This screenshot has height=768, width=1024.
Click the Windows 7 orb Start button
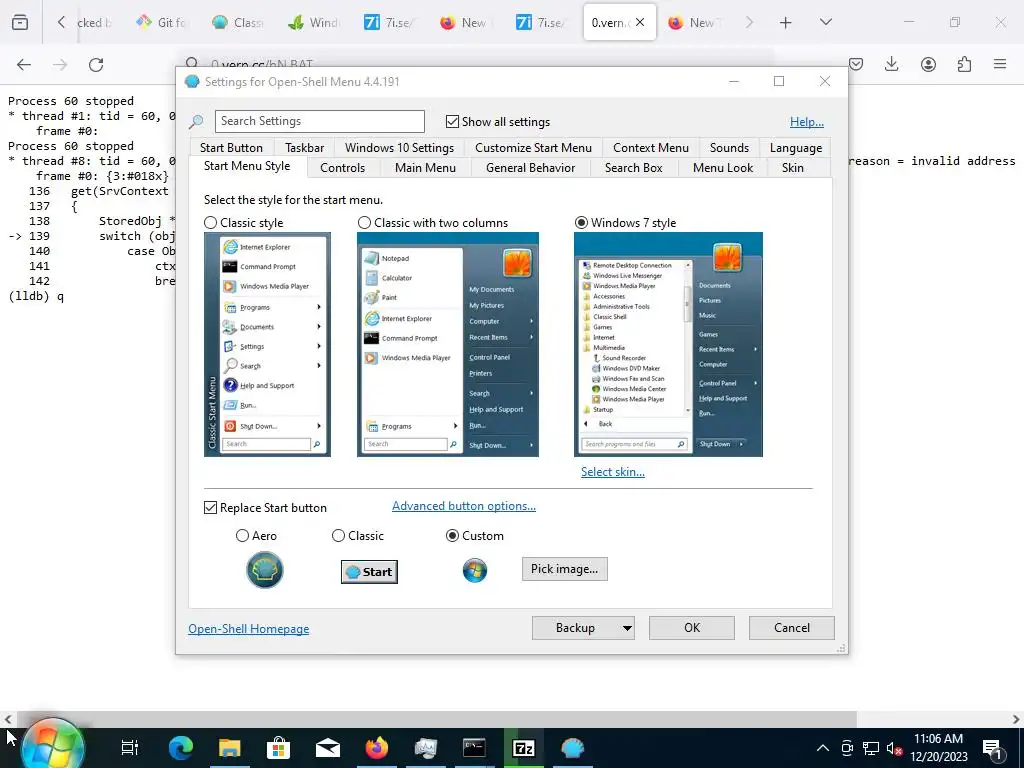coord(52,746)
